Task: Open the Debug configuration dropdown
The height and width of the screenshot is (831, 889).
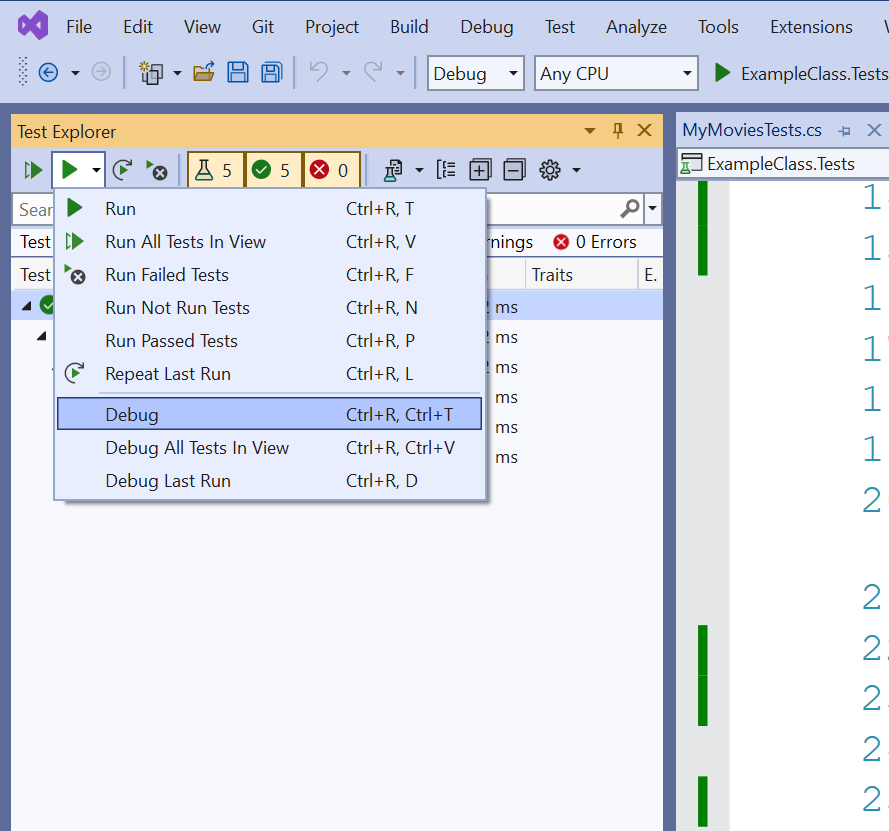Action: 475,73
